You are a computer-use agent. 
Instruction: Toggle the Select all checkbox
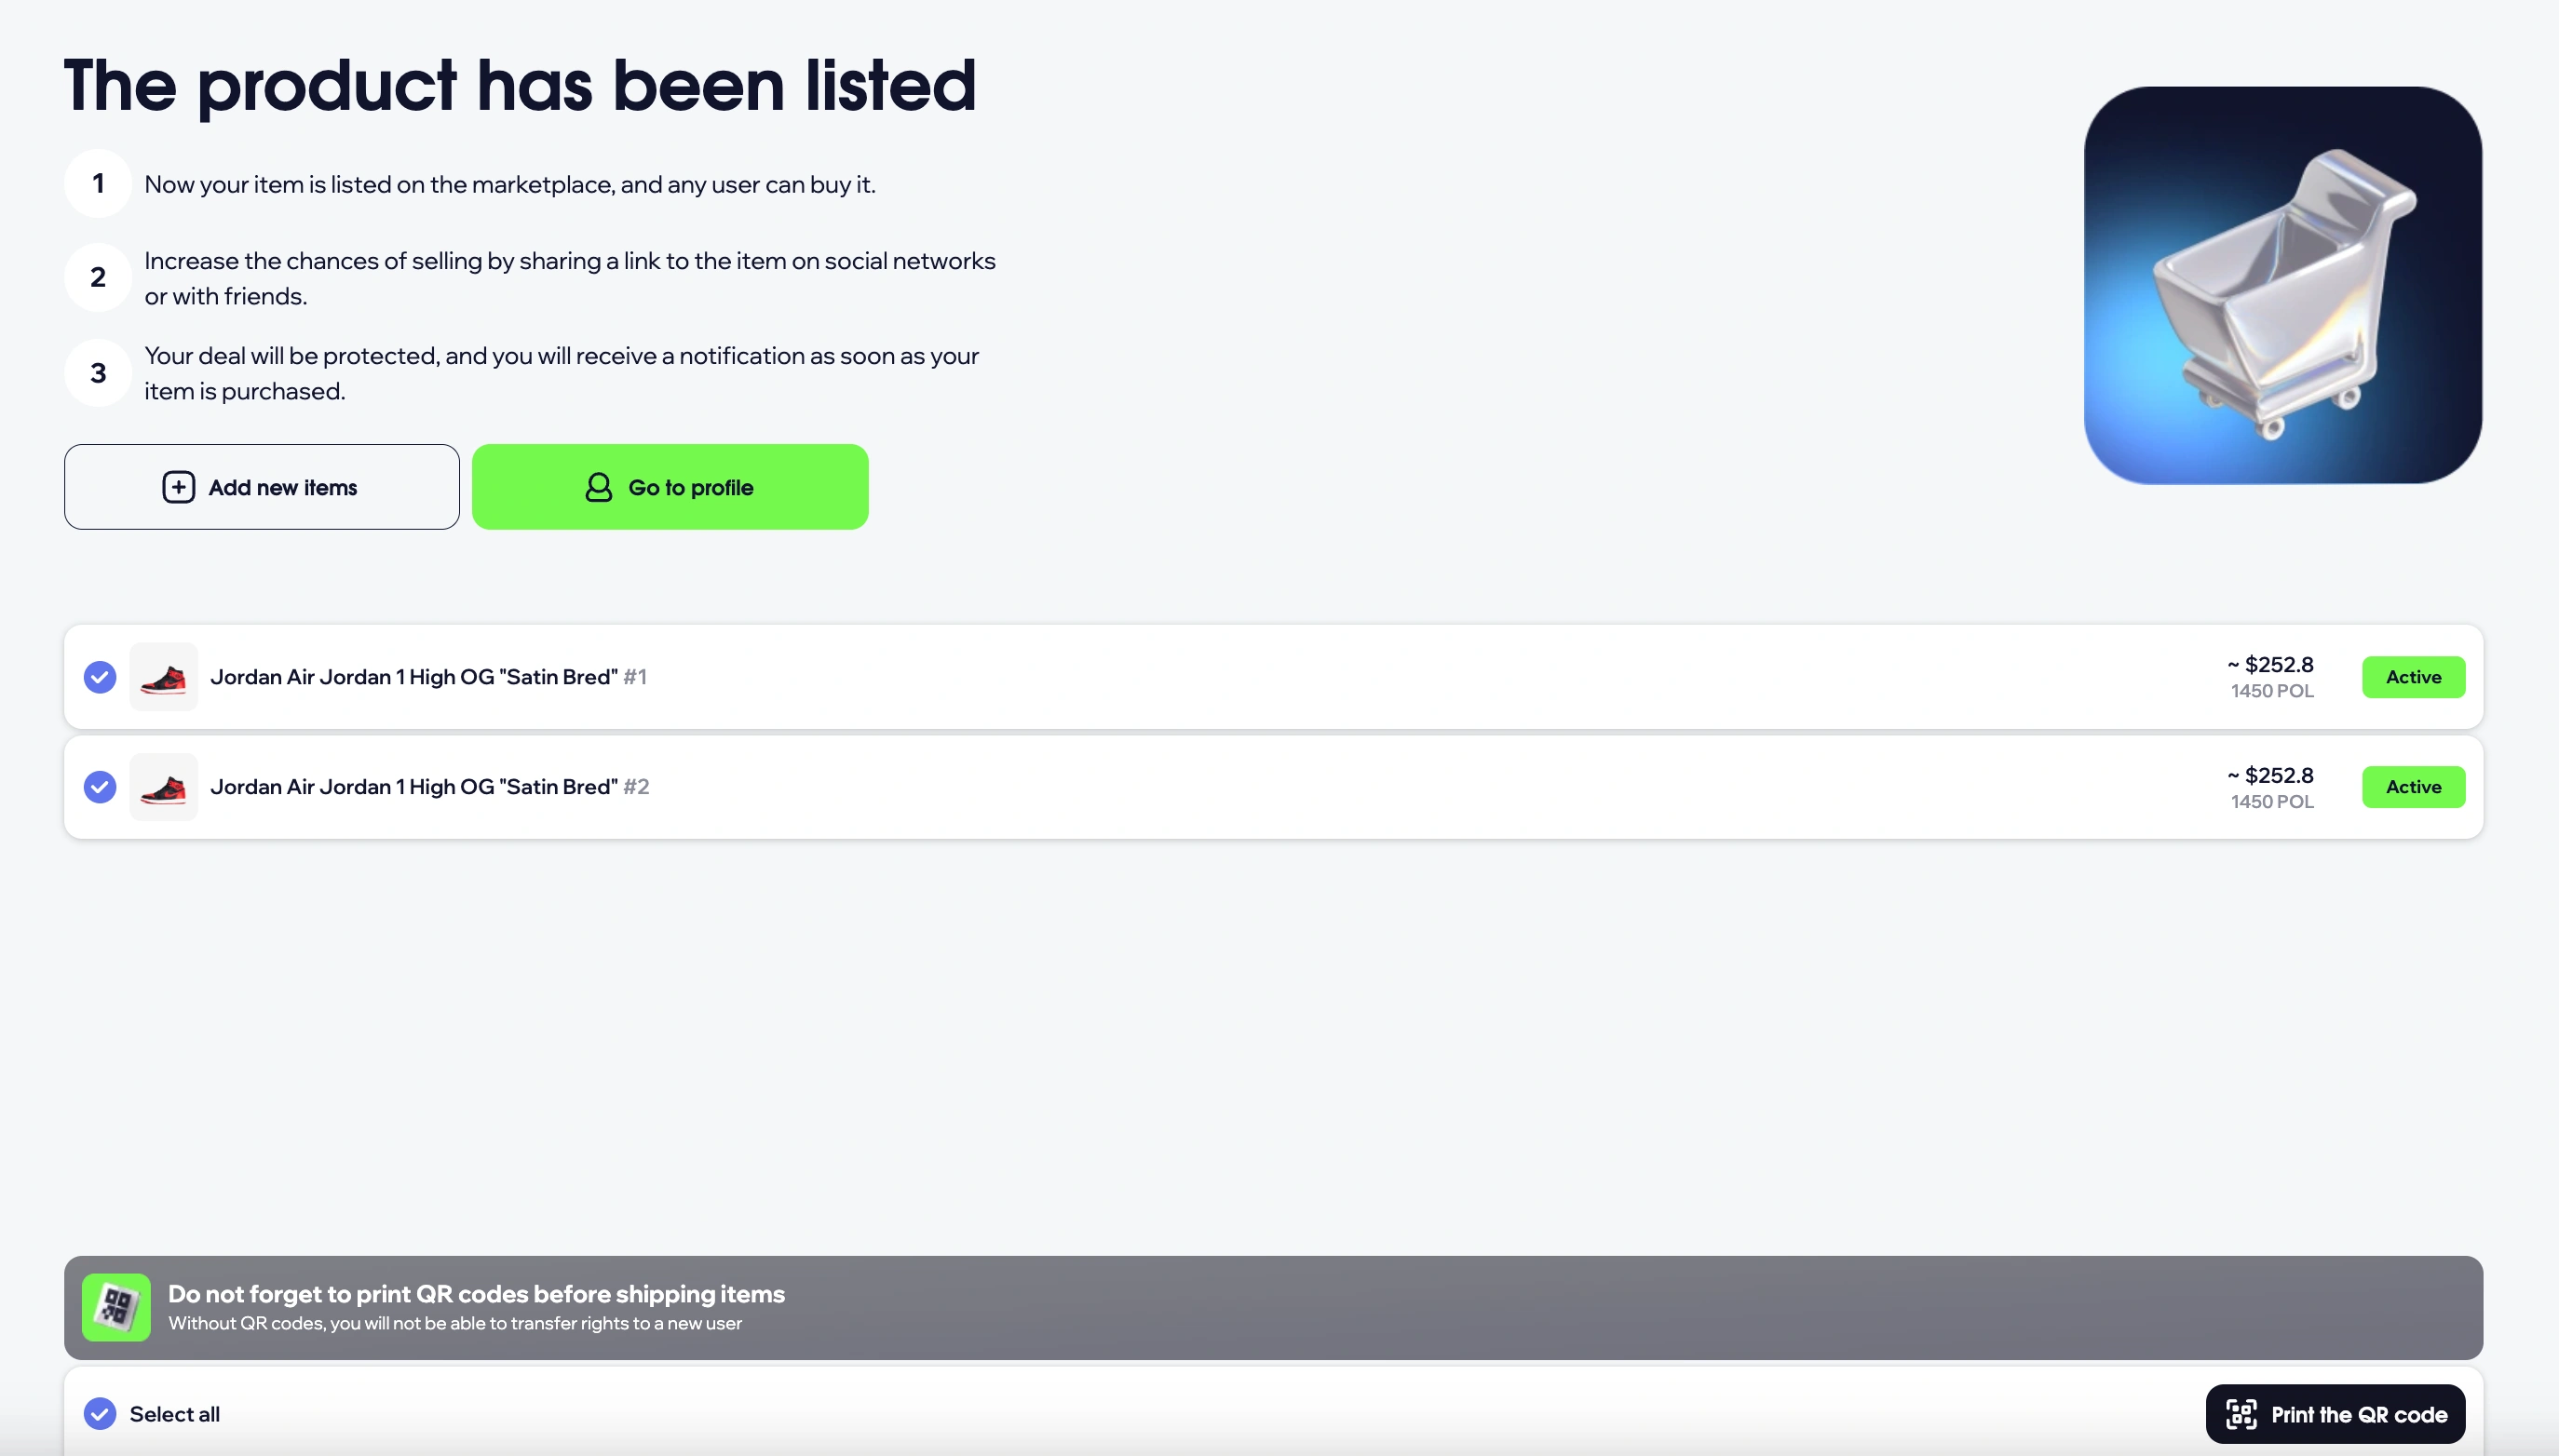click(x=100, y=1413)
